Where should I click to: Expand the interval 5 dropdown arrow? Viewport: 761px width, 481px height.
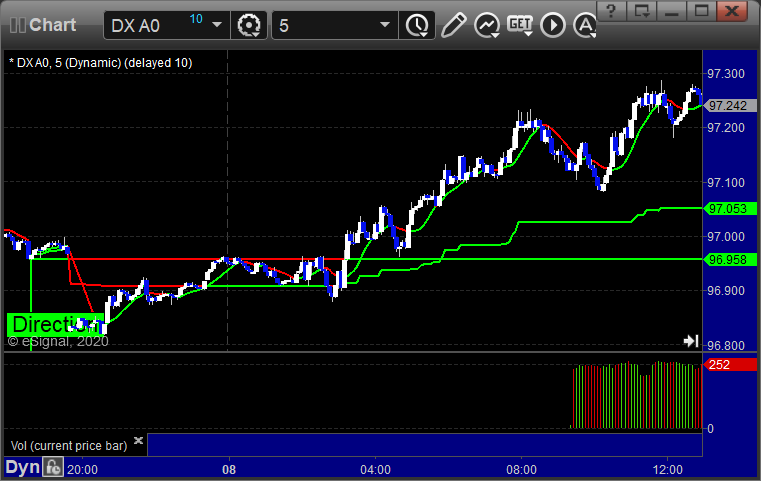pyautogui.click(x=385, y=25)
